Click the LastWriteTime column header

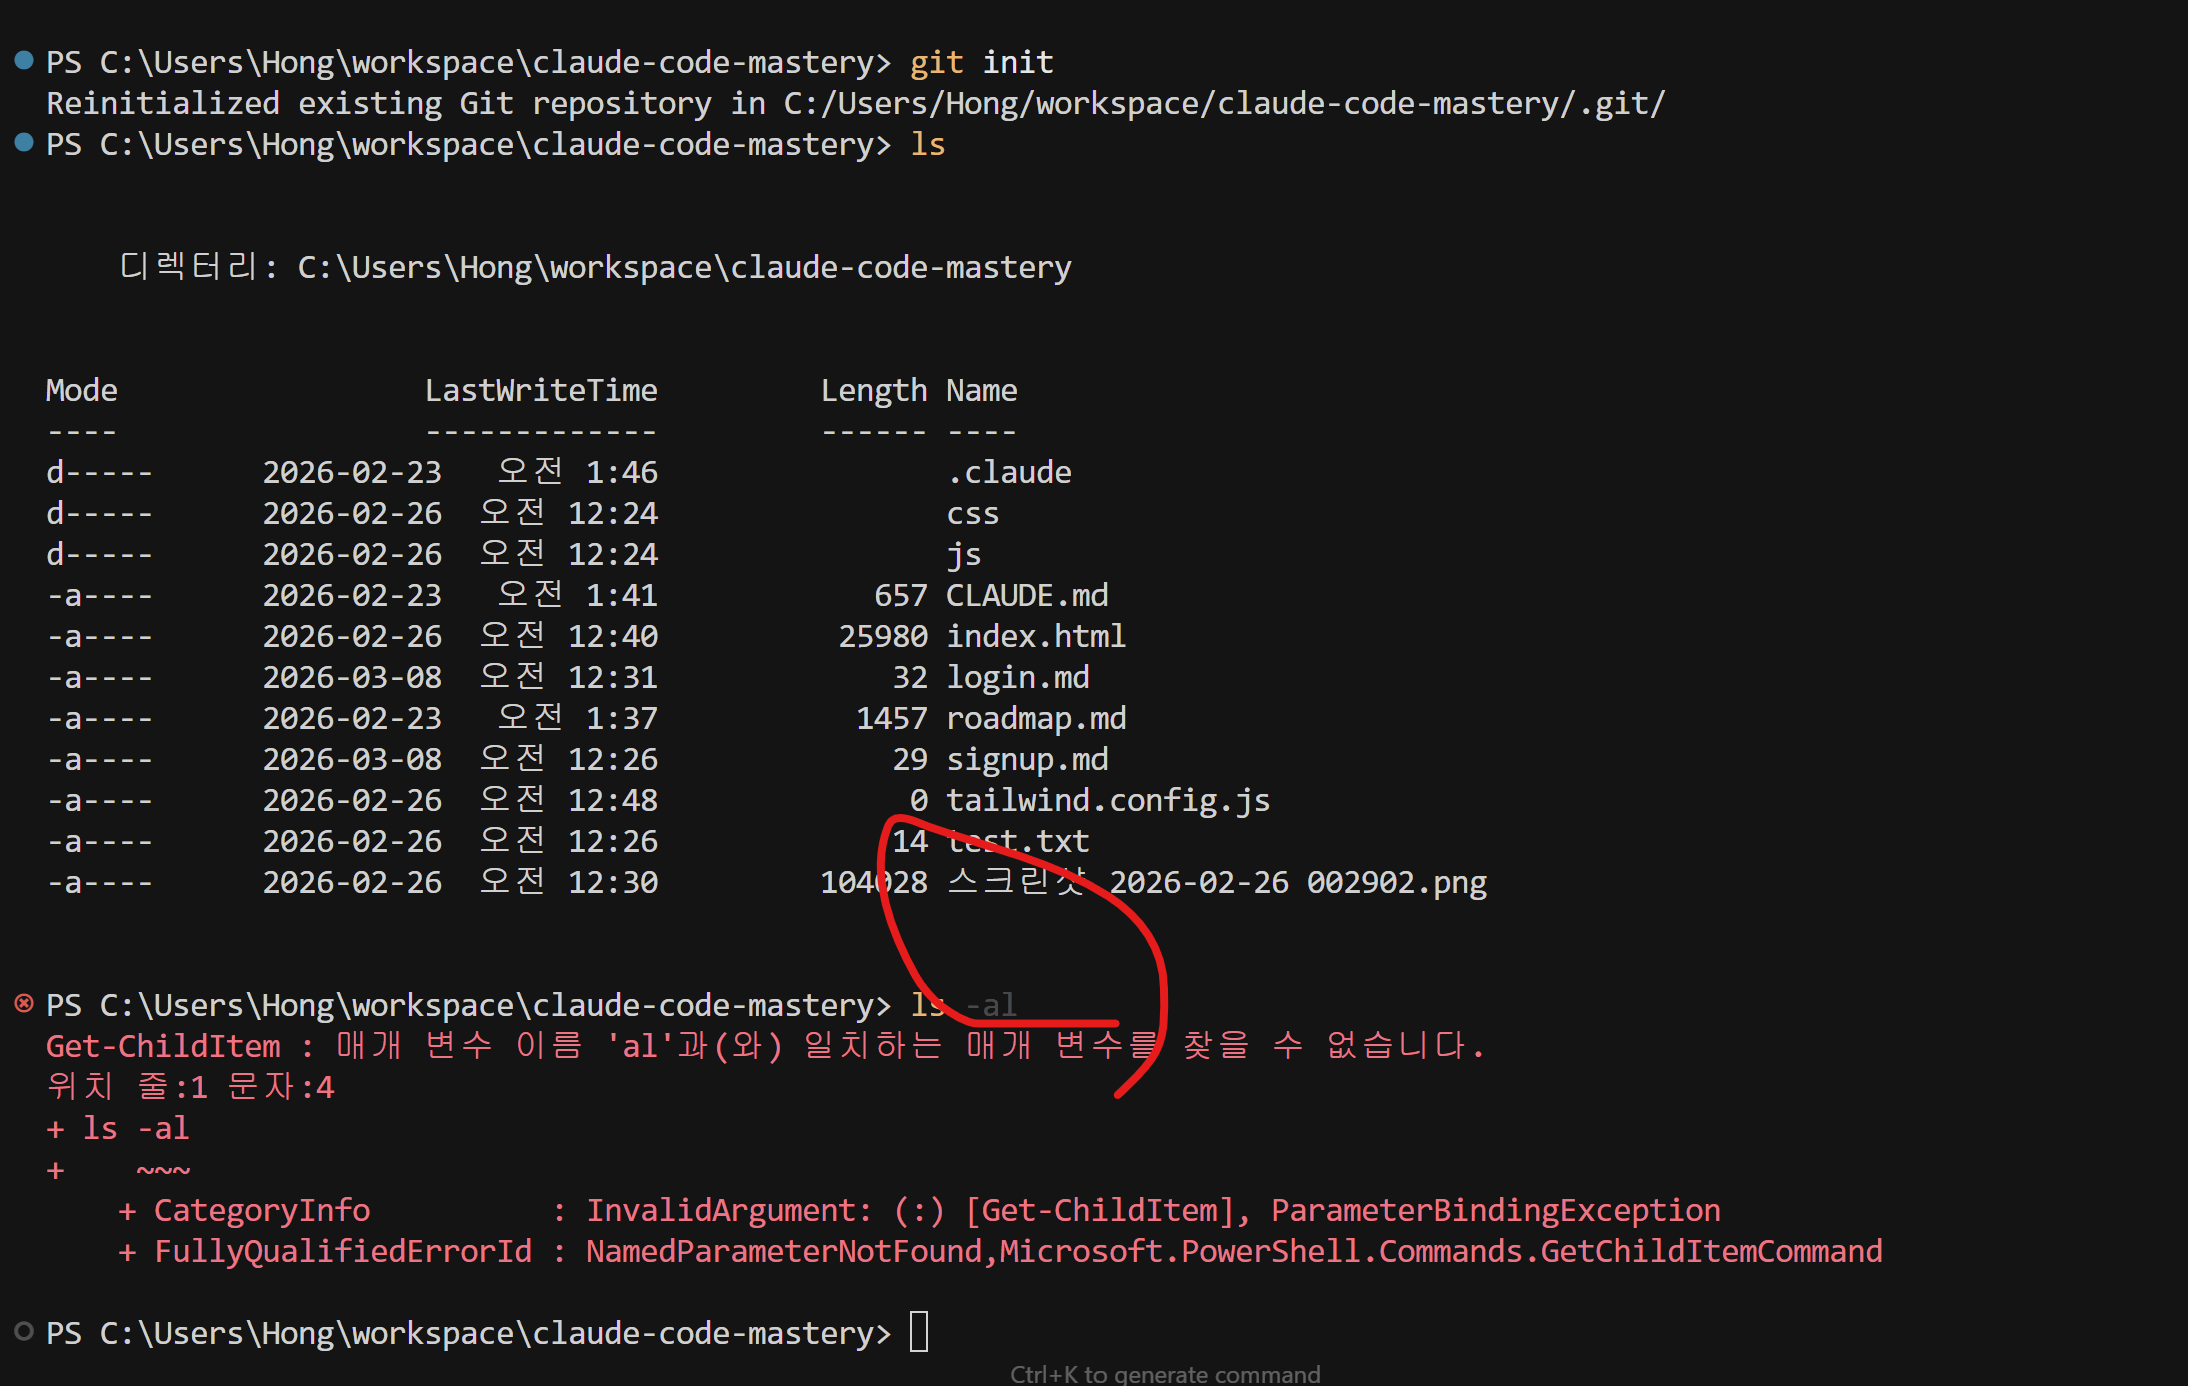click(x=541, y=390)
